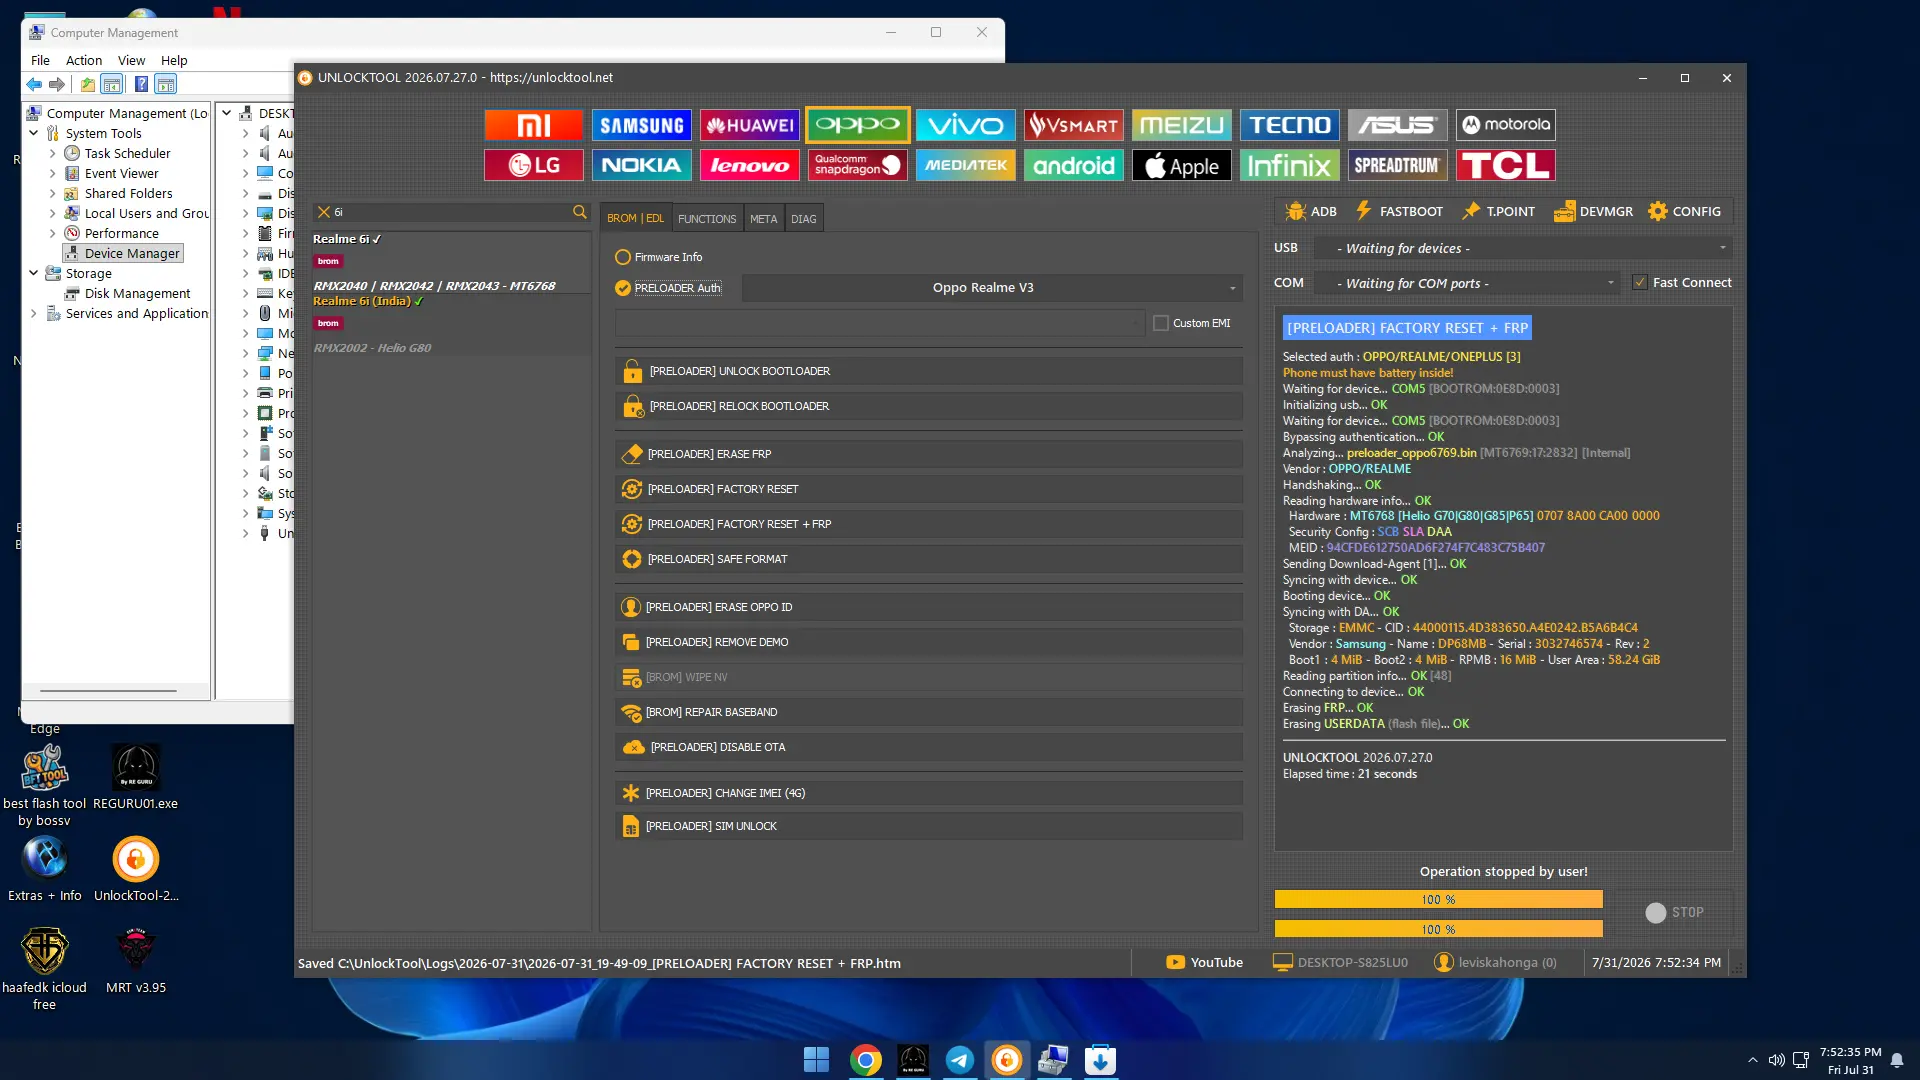Select the Tecno brand logo

point(1290,125)
